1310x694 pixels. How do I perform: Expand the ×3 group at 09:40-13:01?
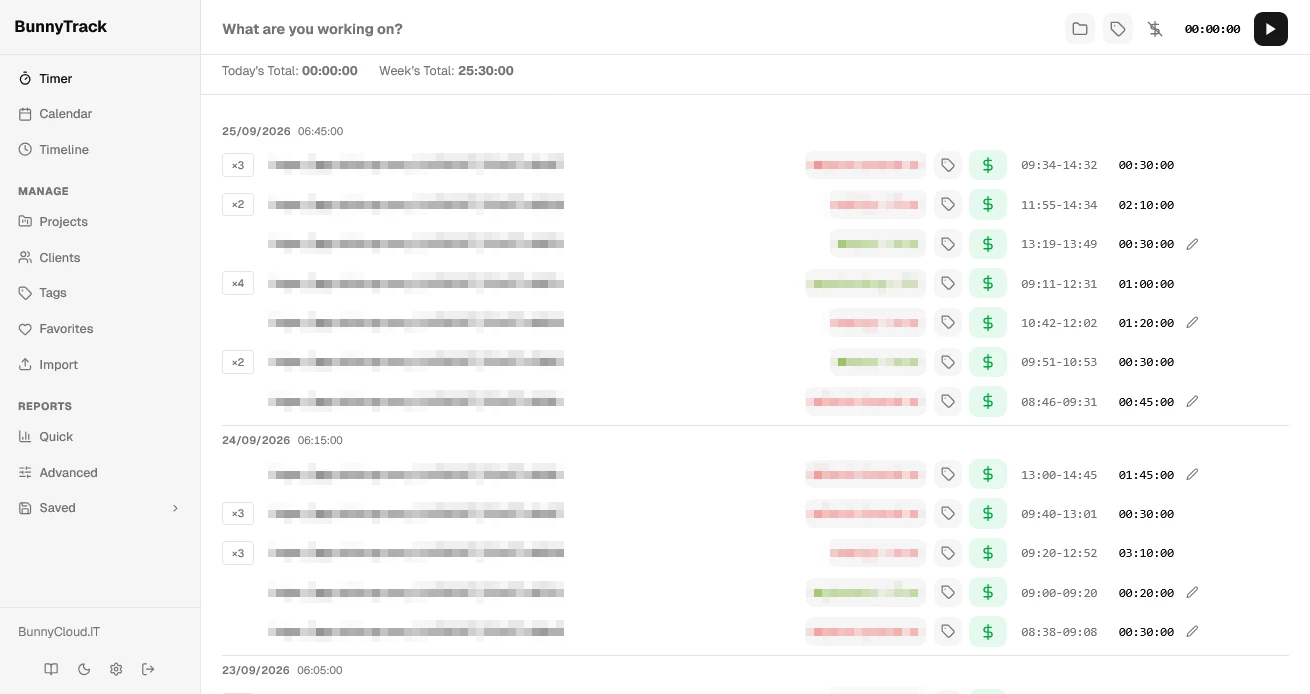pyautogui.click(x=238, y=514)
